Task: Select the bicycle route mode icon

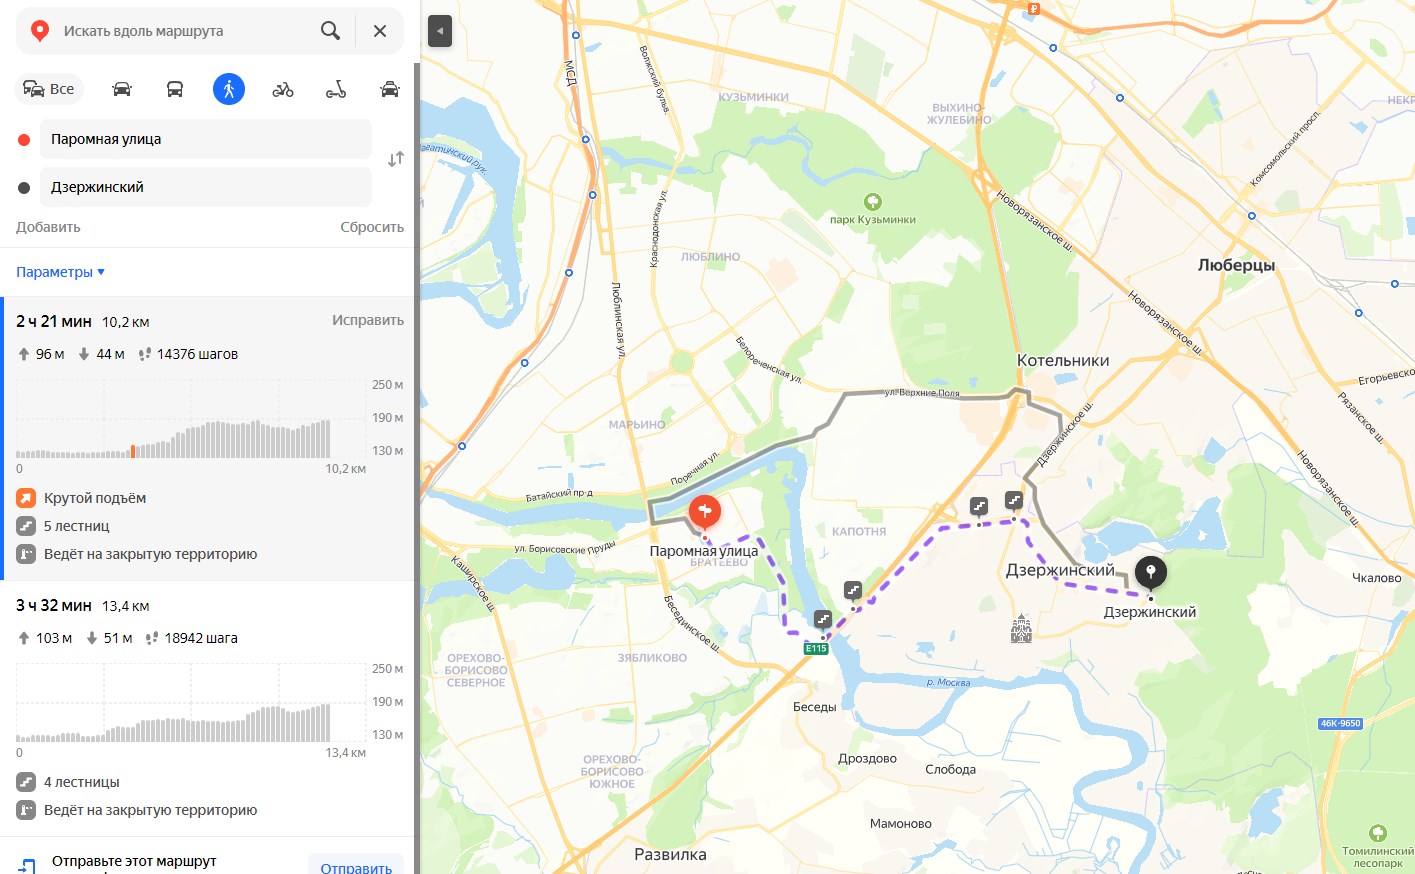Action: [x=283, y=89]
